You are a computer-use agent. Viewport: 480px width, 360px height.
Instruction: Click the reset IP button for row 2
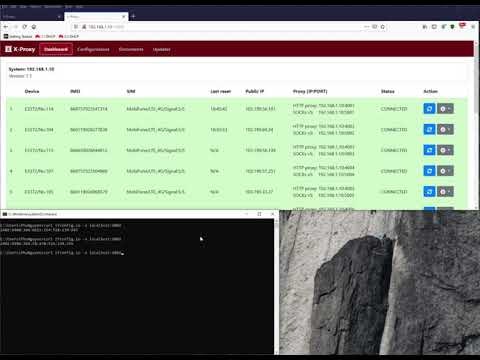tap(429, 129)
